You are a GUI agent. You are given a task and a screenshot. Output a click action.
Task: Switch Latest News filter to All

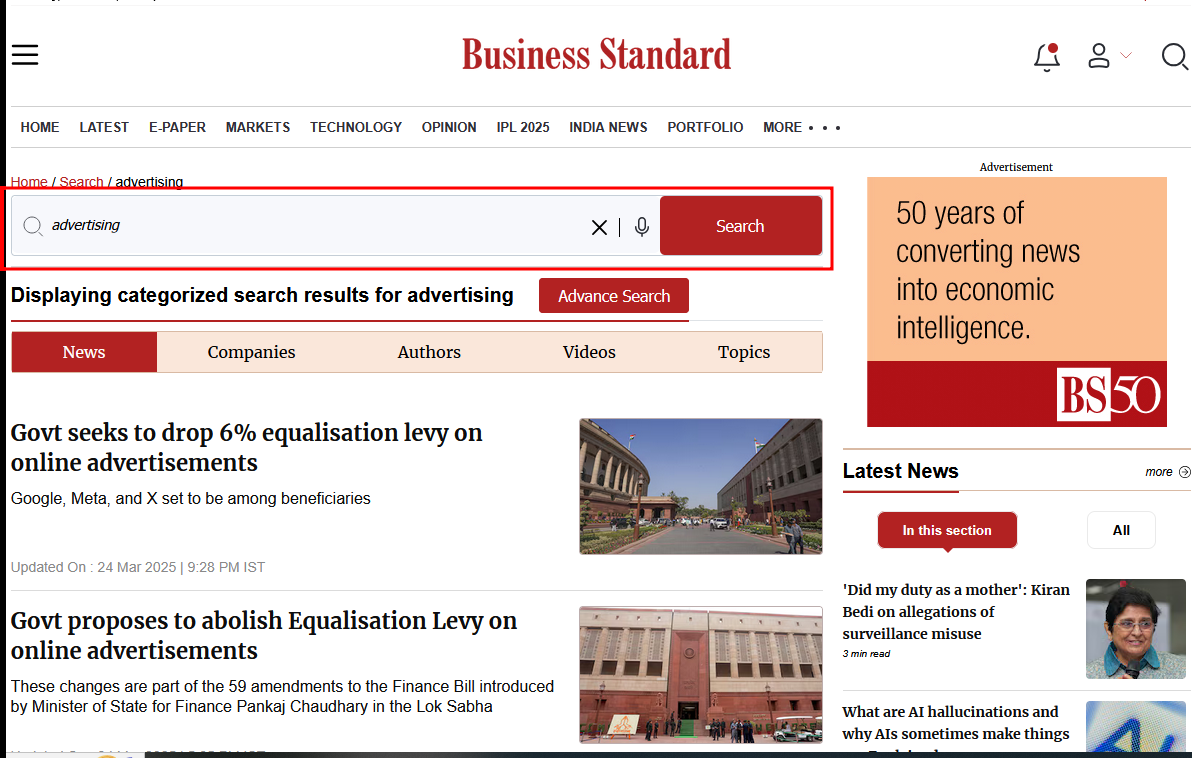[x=1121, y=530]
